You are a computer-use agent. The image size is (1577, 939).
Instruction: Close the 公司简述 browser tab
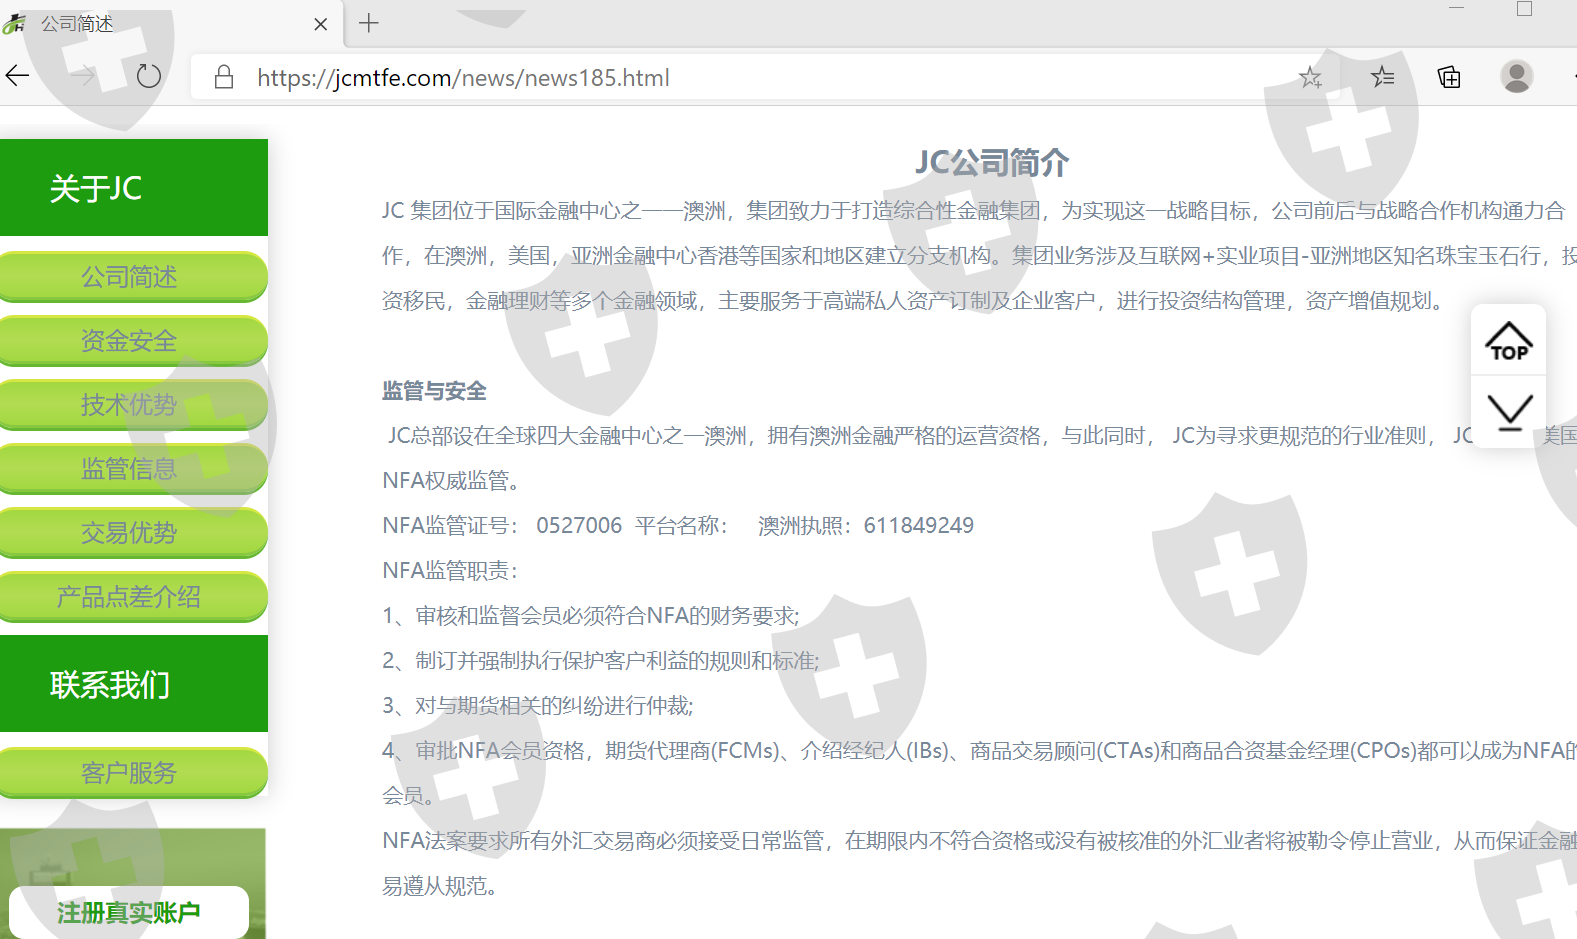320,24
